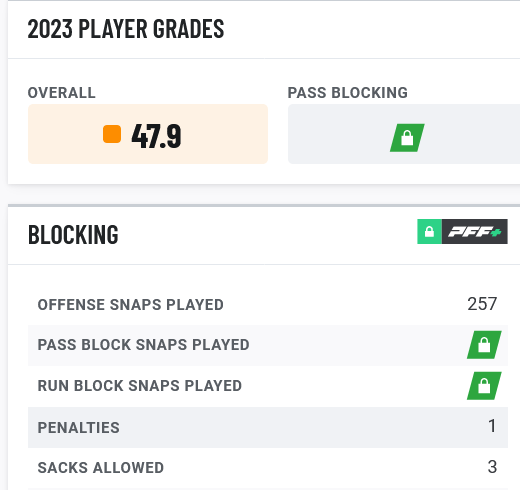
Task: Select the Sacks Allowed row label
Action: [x=101, y=468]
